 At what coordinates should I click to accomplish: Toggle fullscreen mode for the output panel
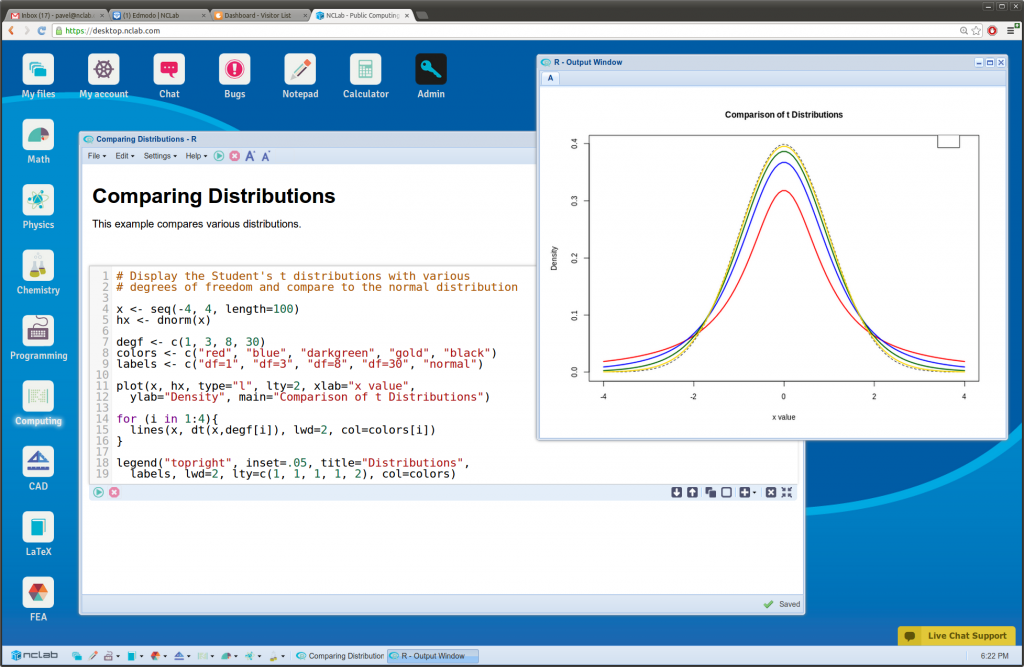click(787, 492)
